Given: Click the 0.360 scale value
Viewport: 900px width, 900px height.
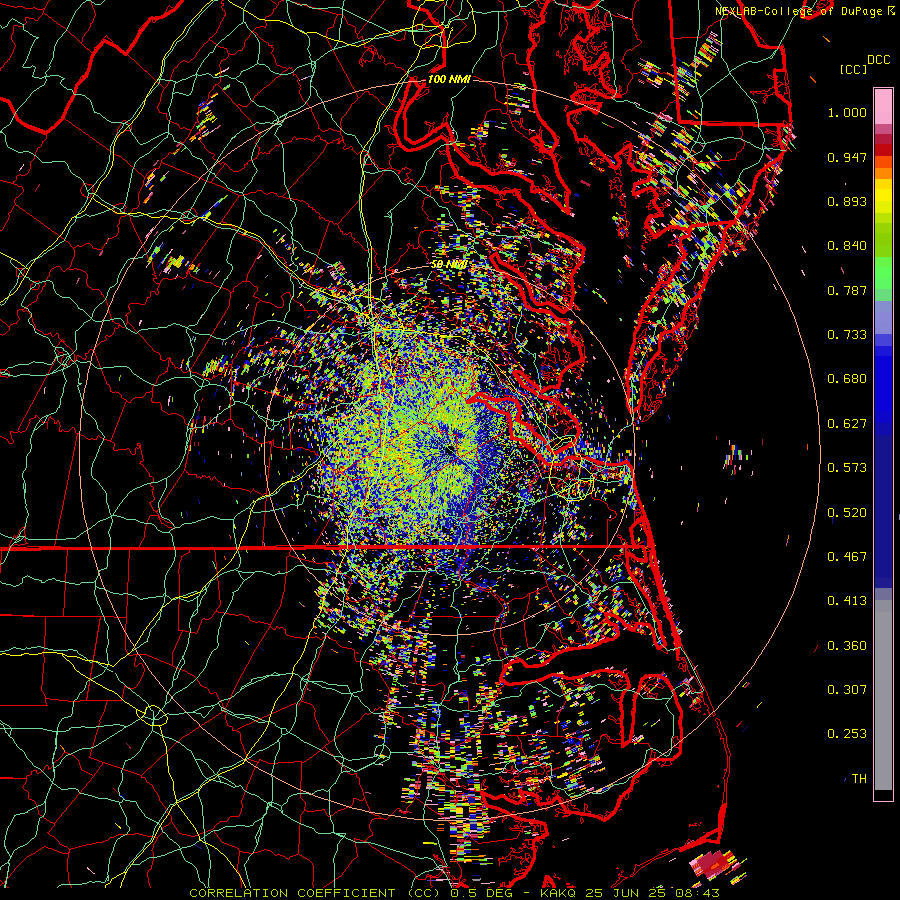Looking at the screenshot, I should pyautogui.click(x=847, y=646).
